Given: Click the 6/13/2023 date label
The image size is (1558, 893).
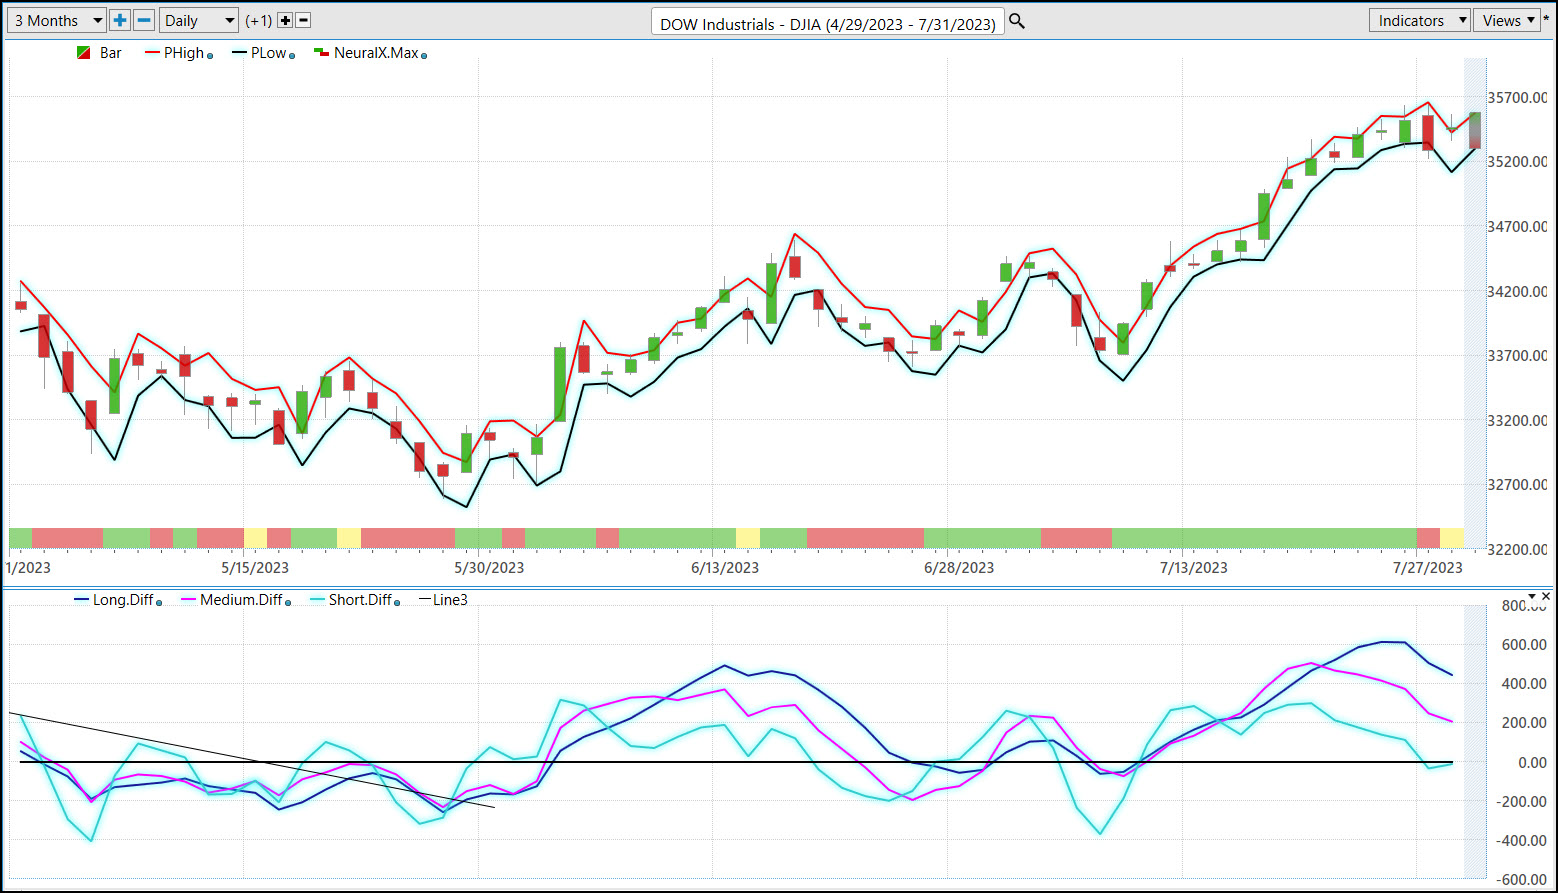Looking at the screenshot, I should pyautogui.click(x=725, y=568).
